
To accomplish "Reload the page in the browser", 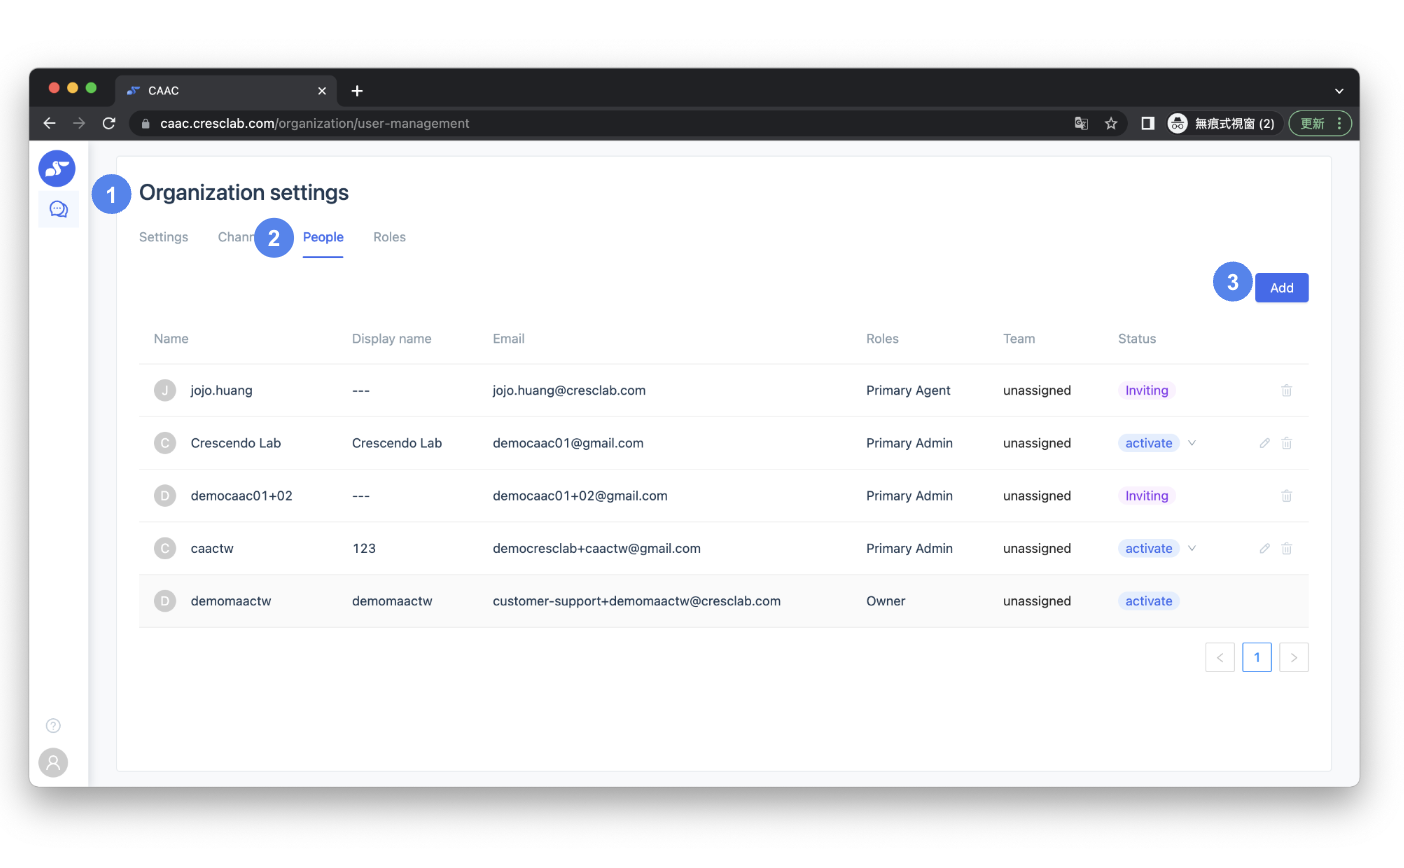I will (x=109, y=124).
